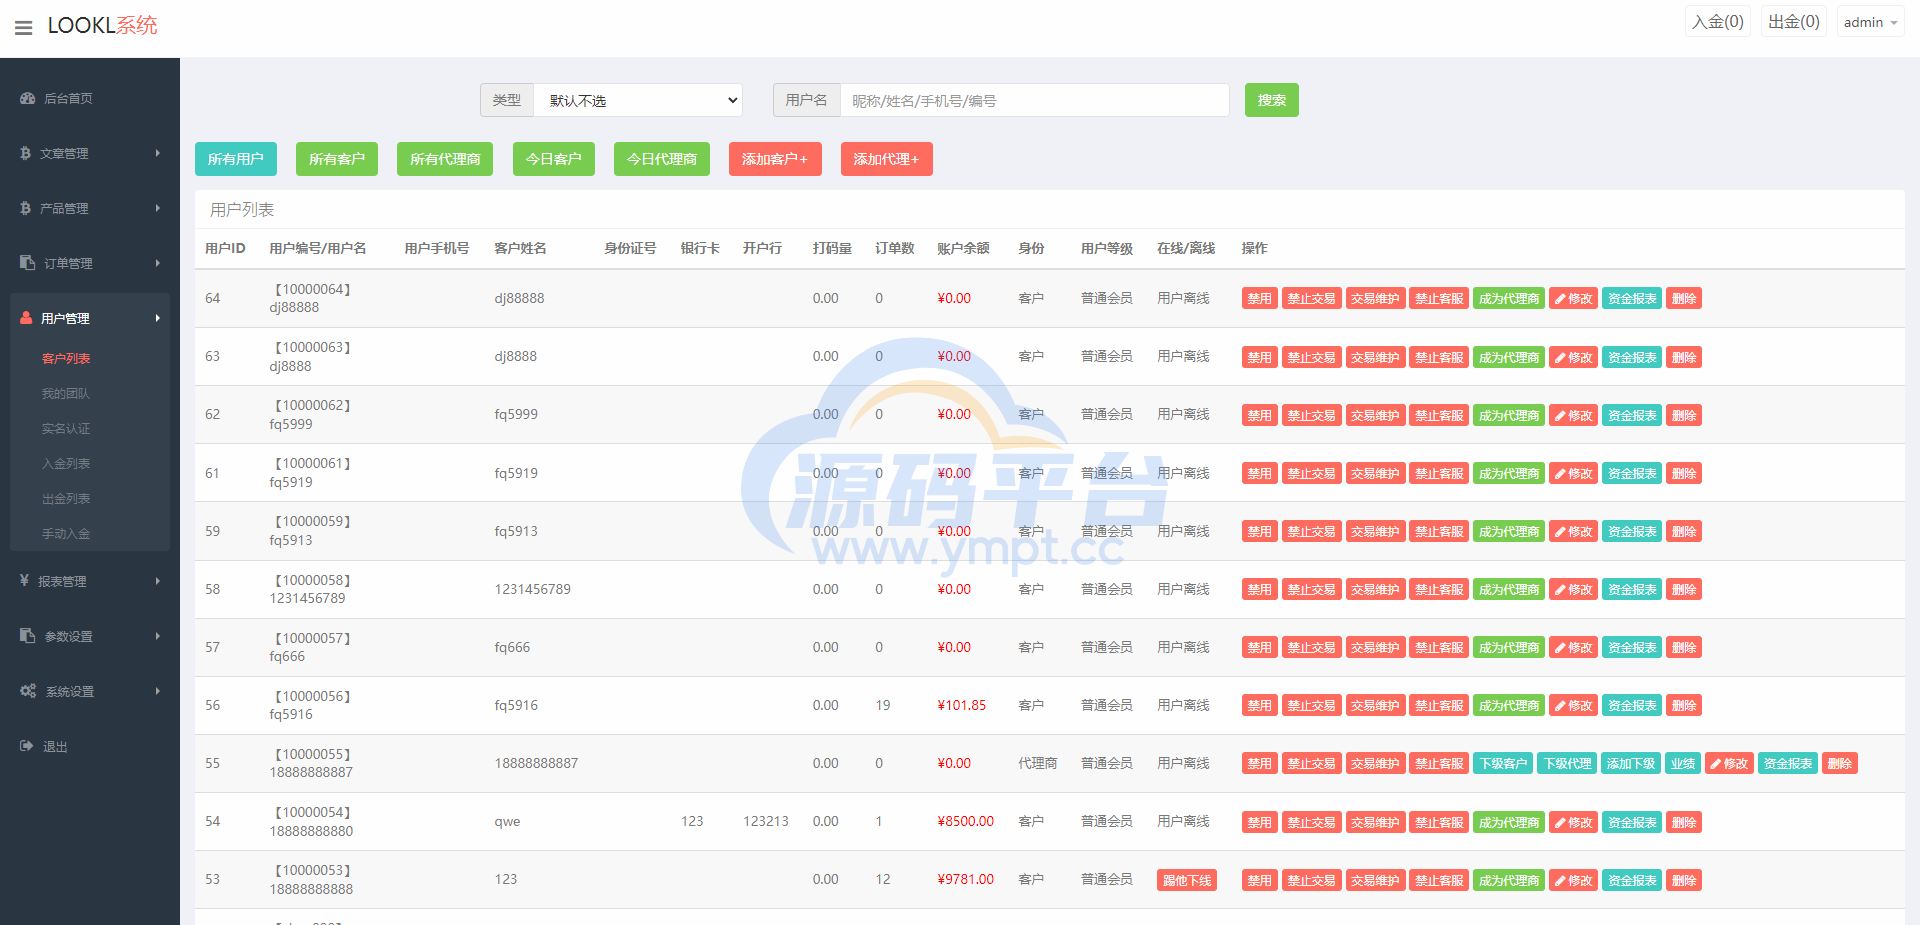Open 入金列表 submenu item

coord(66,463)
